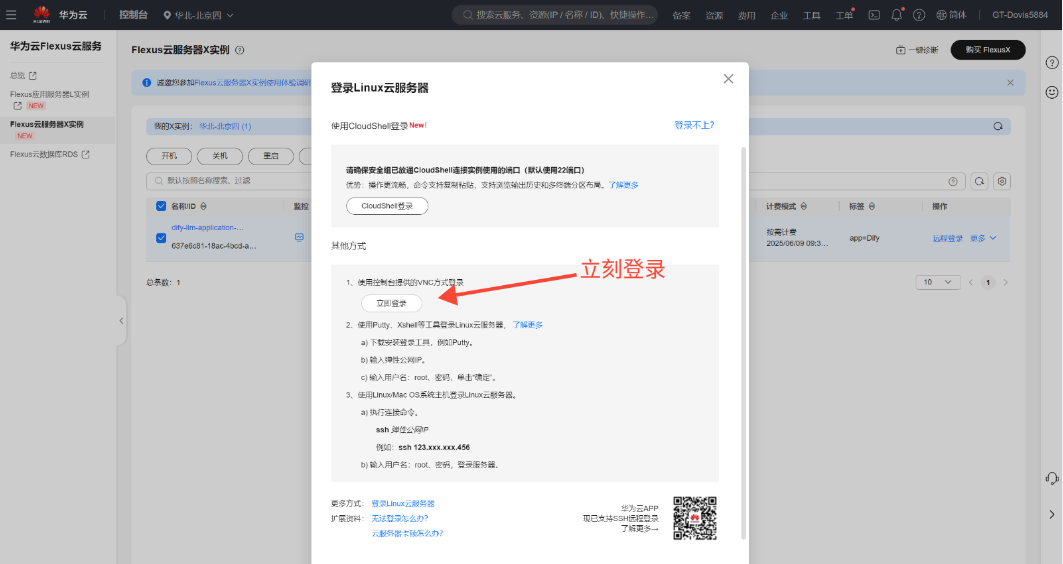
Task: Click the 立即登录 VNC login button
Action: (391, 302)
